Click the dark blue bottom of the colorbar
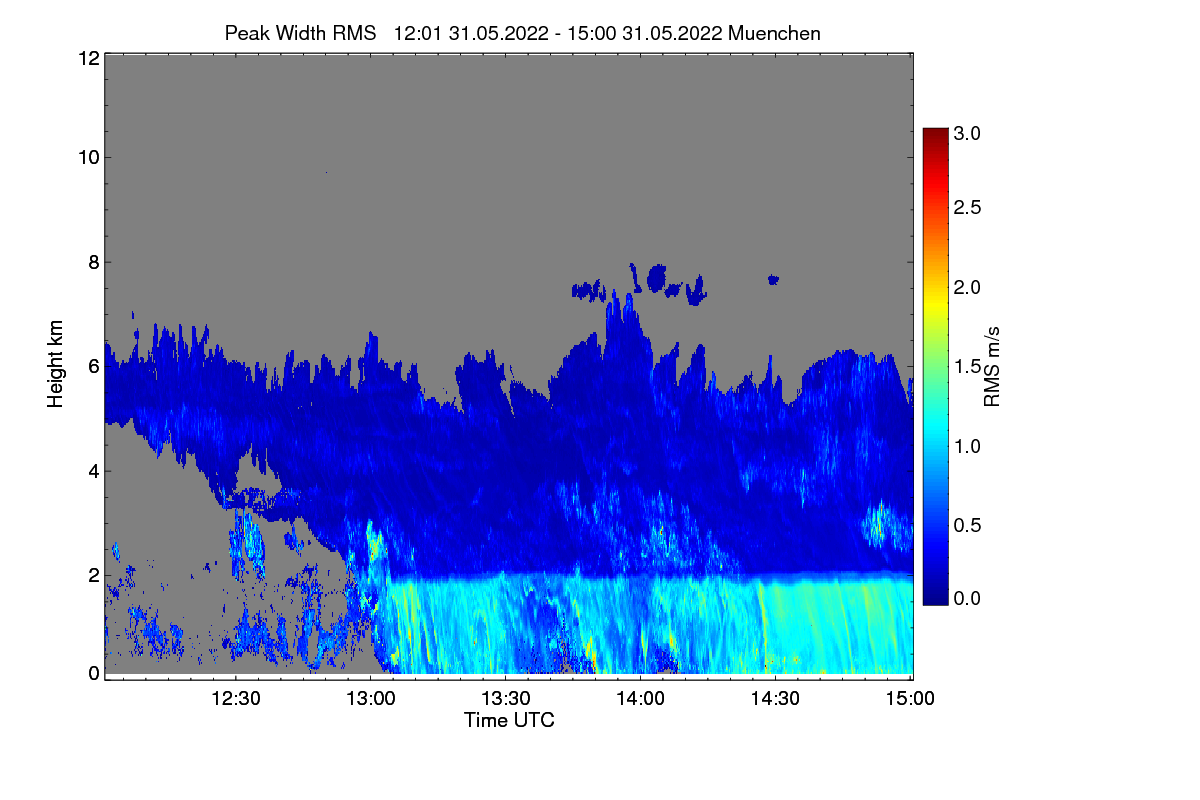 tap(935, 596)
